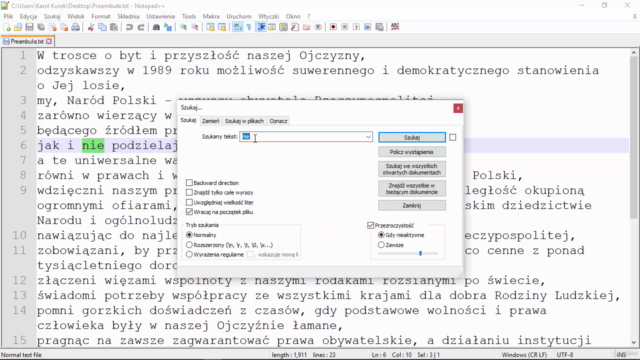Image resolution: width=640 pixels, height=360 pixels.
Task: Toggle the small checkbox beside Szukaj button
Action: click(x=453, y=138)
